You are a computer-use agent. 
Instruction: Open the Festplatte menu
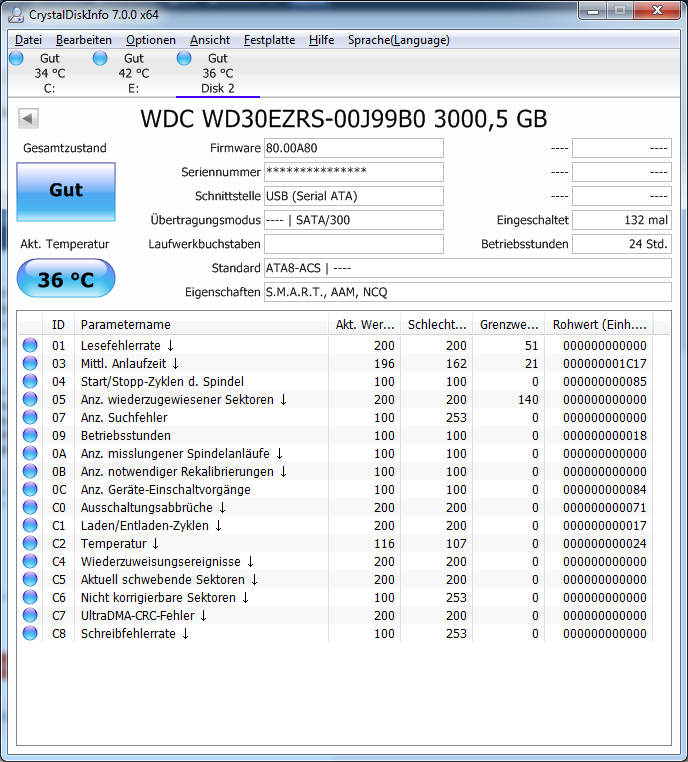coord(269,40)
